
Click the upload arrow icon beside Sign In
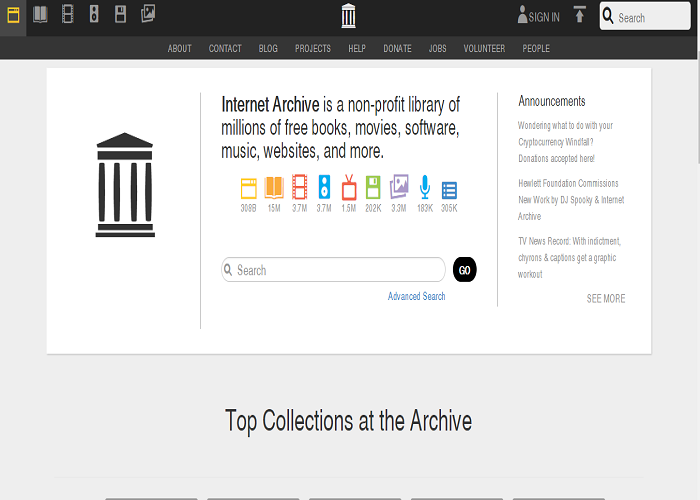580,15
